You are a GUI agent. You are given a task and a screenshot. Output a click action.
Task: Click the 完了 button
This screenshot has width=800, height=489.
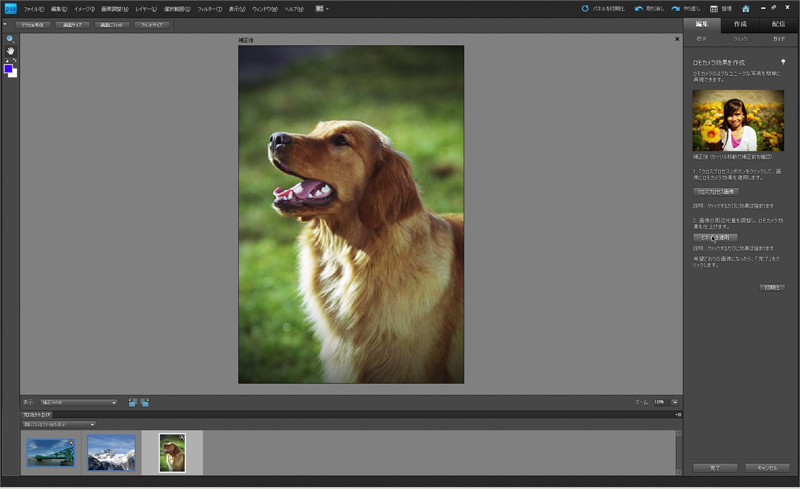coord(715,467)
